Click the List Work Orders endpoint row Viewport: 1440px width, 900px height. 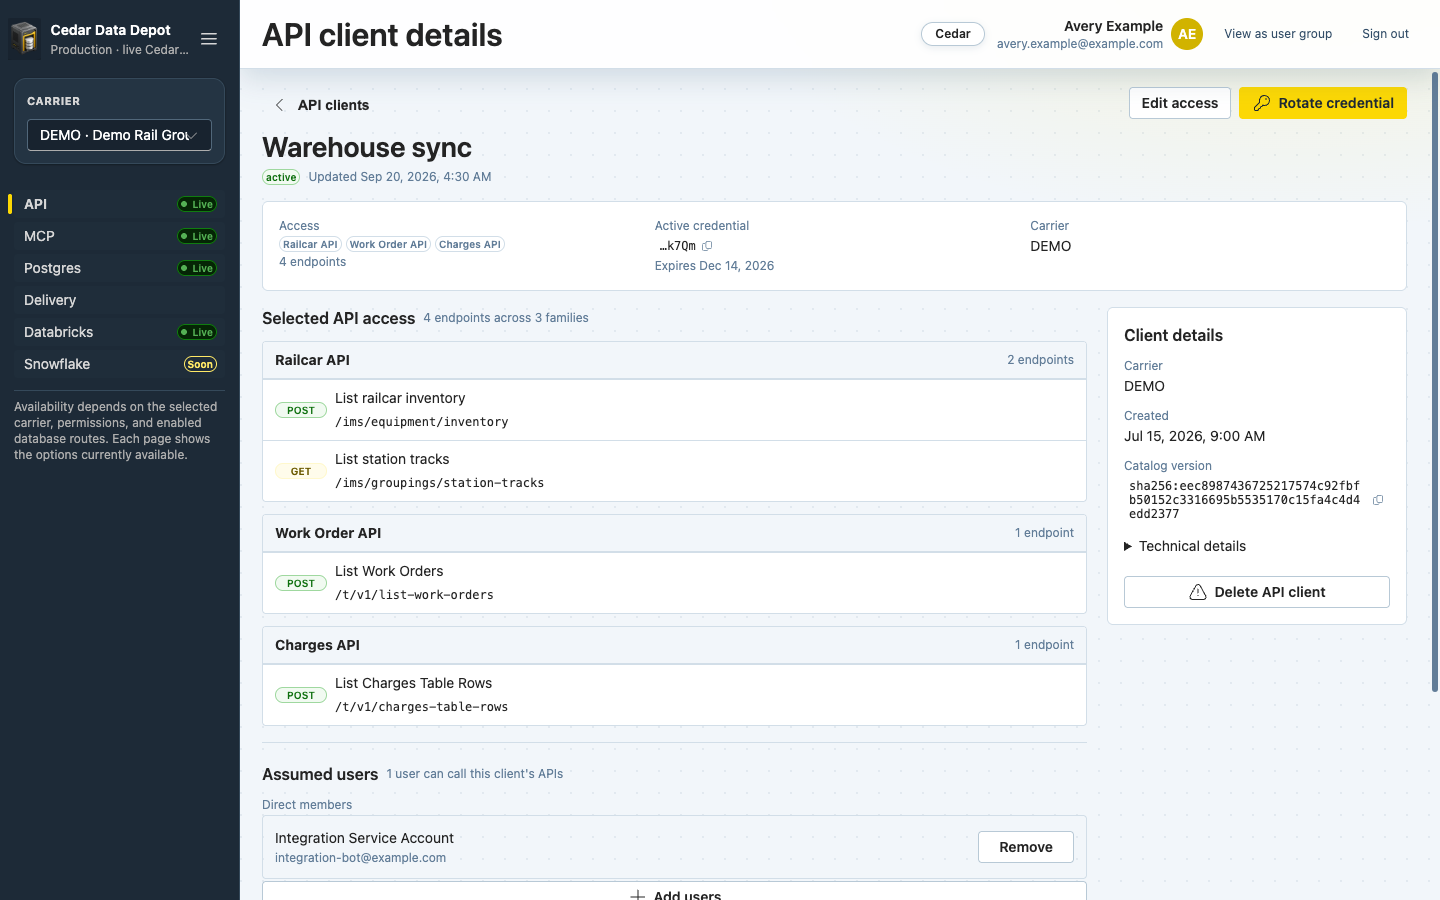(x=674, y=583)
